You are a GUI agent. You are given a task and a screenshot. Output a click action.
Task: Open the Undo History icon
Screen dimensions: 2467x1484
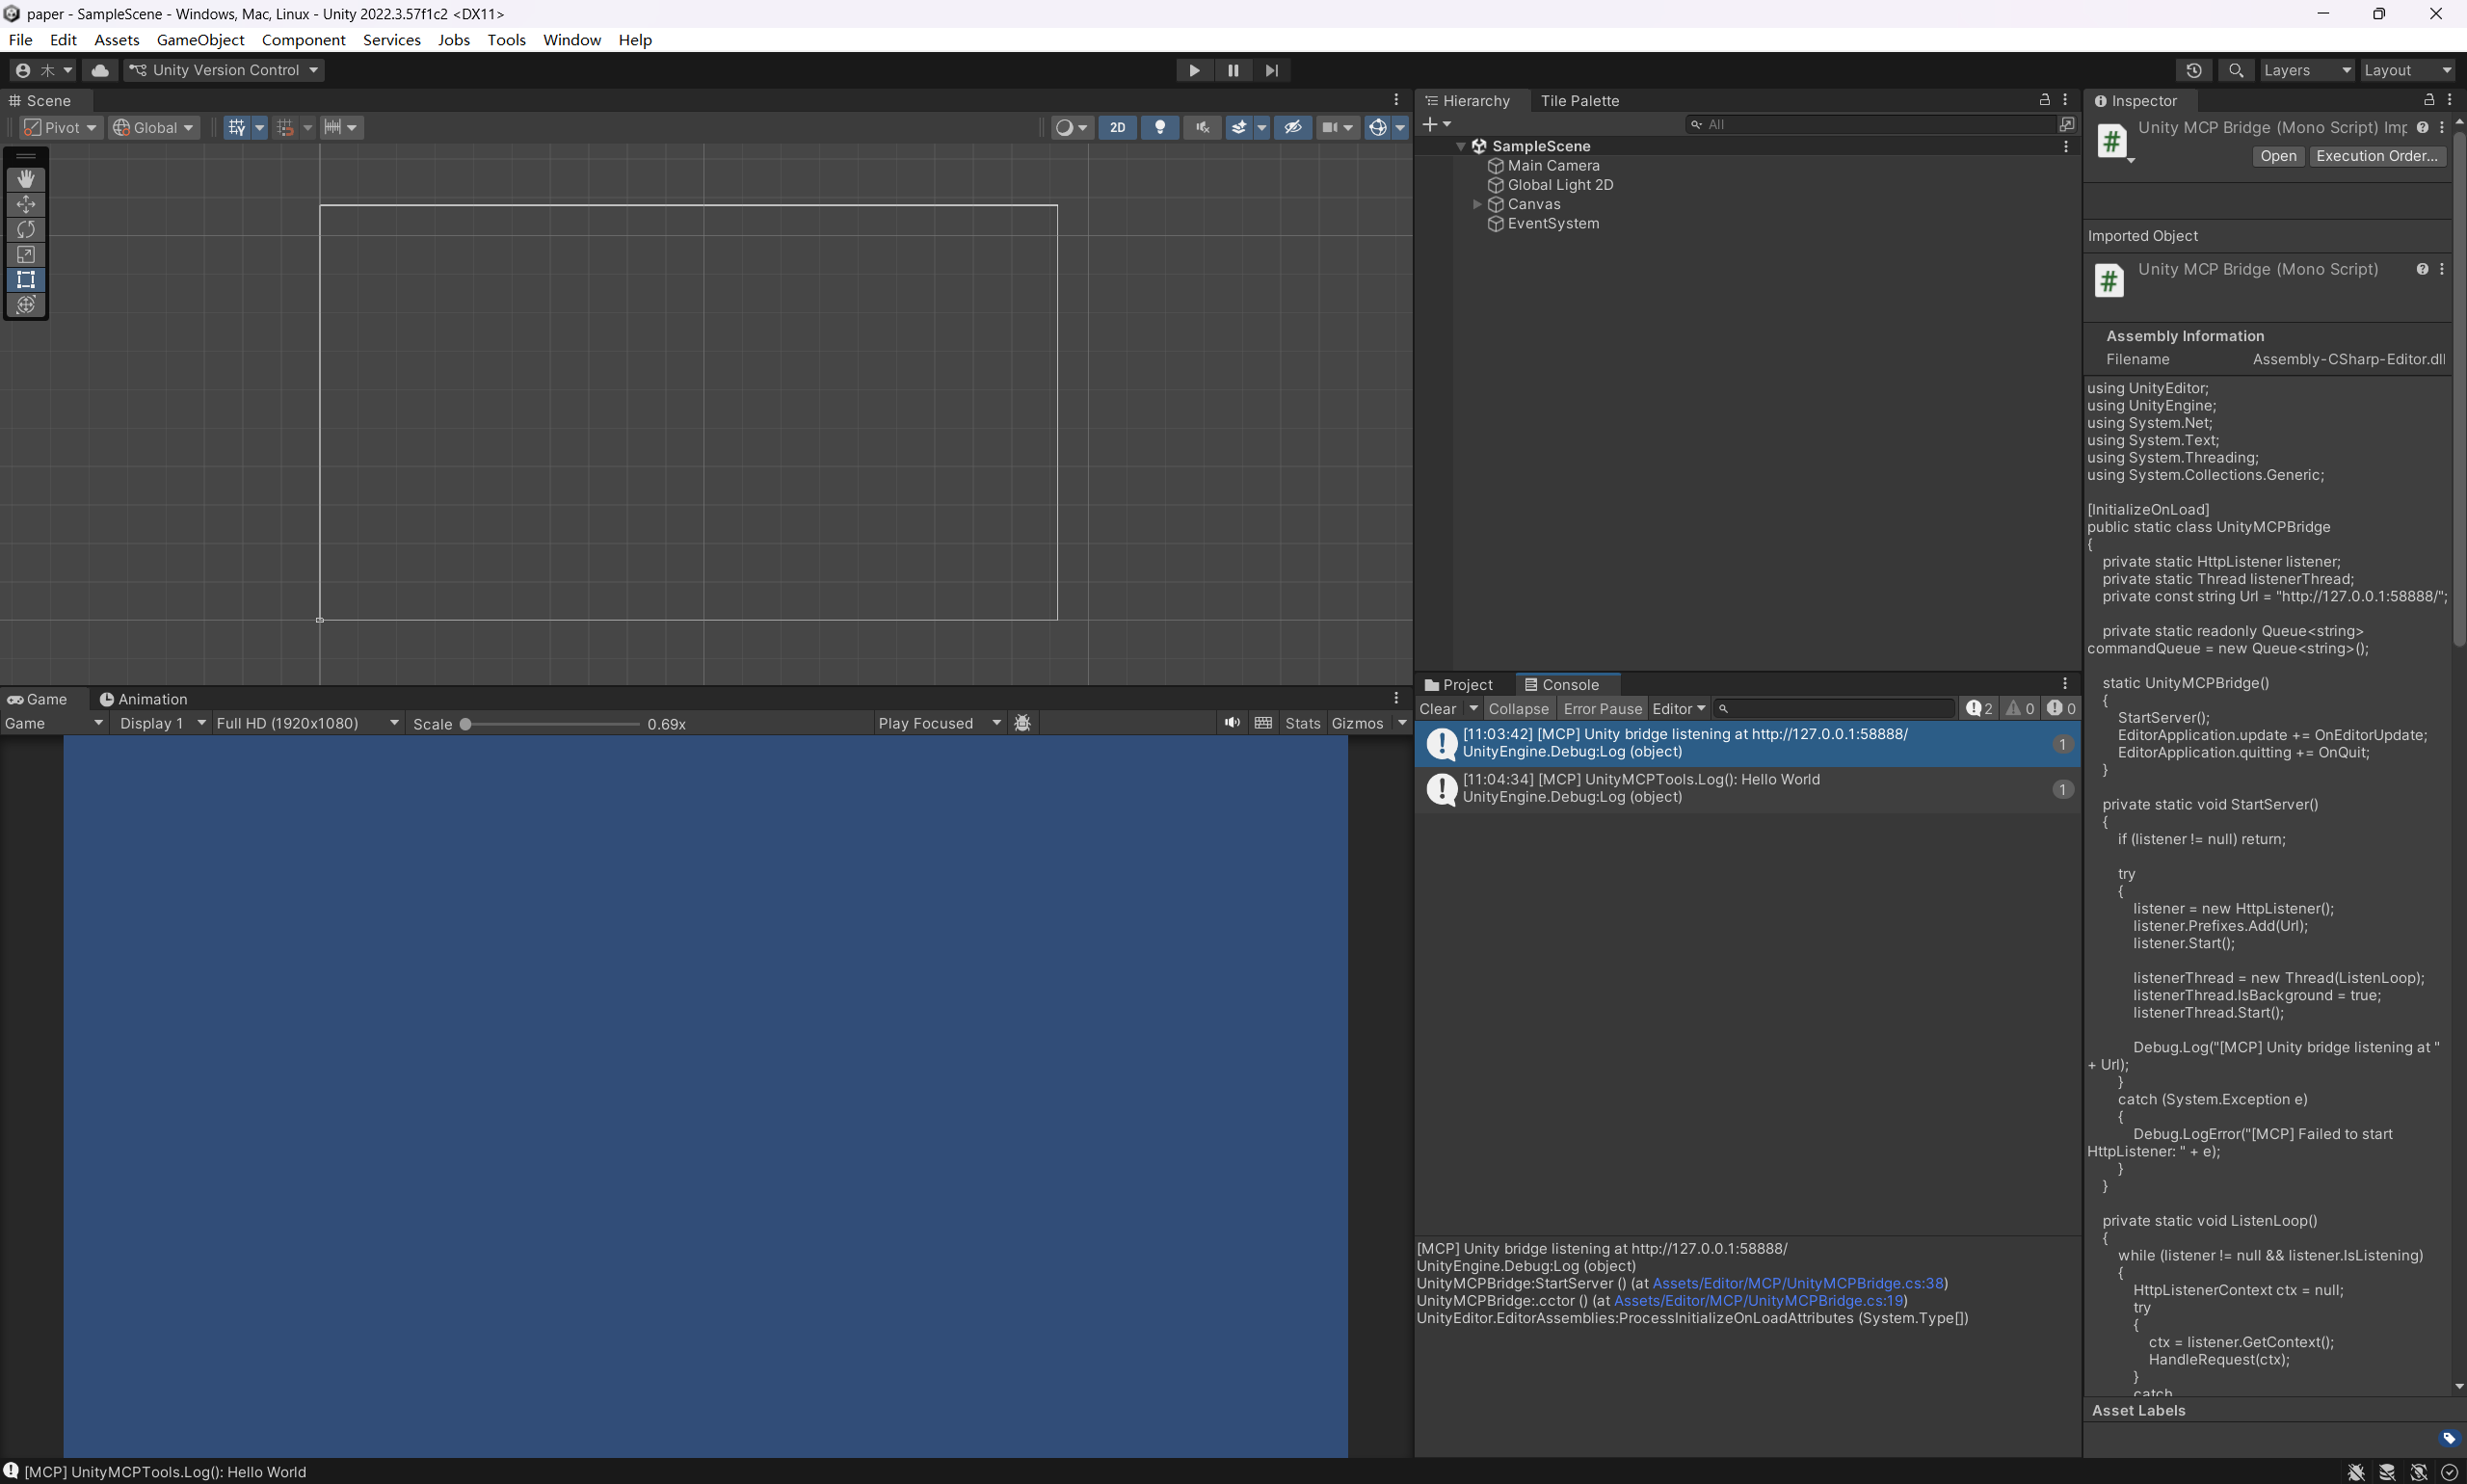click(x=2193, y=70)
